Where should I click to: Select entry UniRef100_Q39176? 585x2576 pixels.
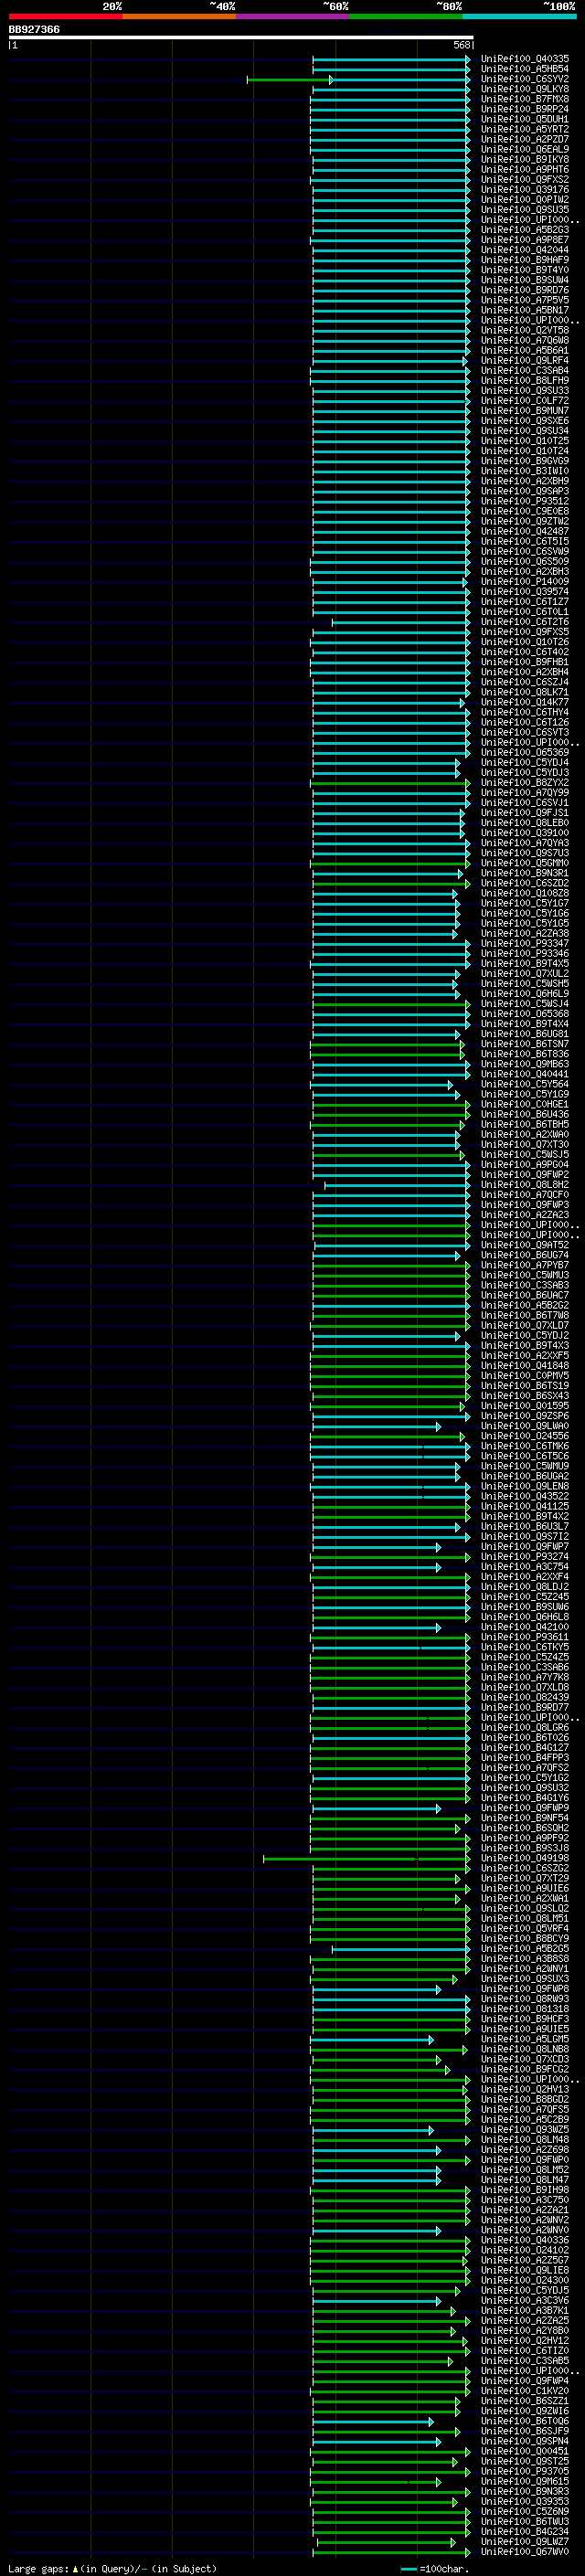pyautogui.click(x=525, y=189)
